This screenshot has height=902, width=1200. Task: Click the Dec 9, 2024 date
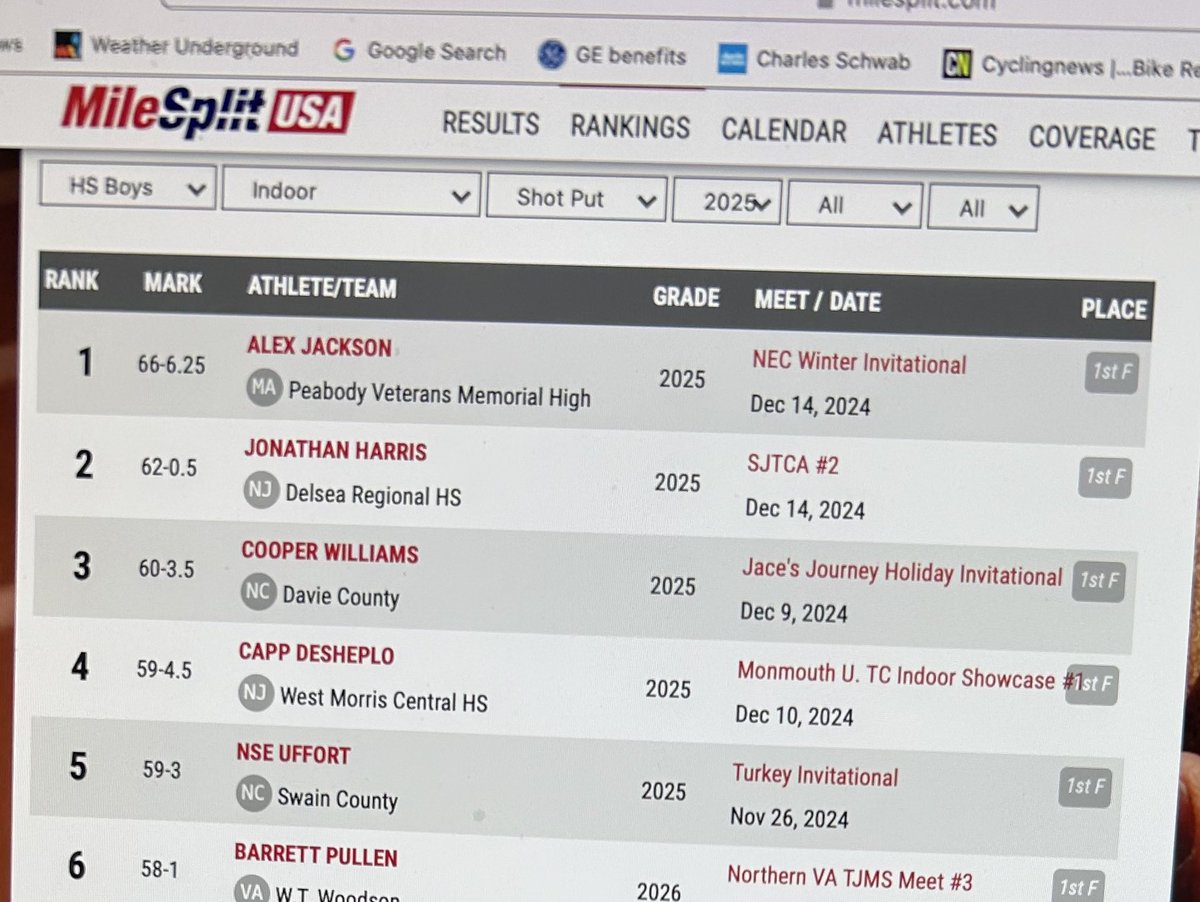pyautogui.click(x=793, y=612)
